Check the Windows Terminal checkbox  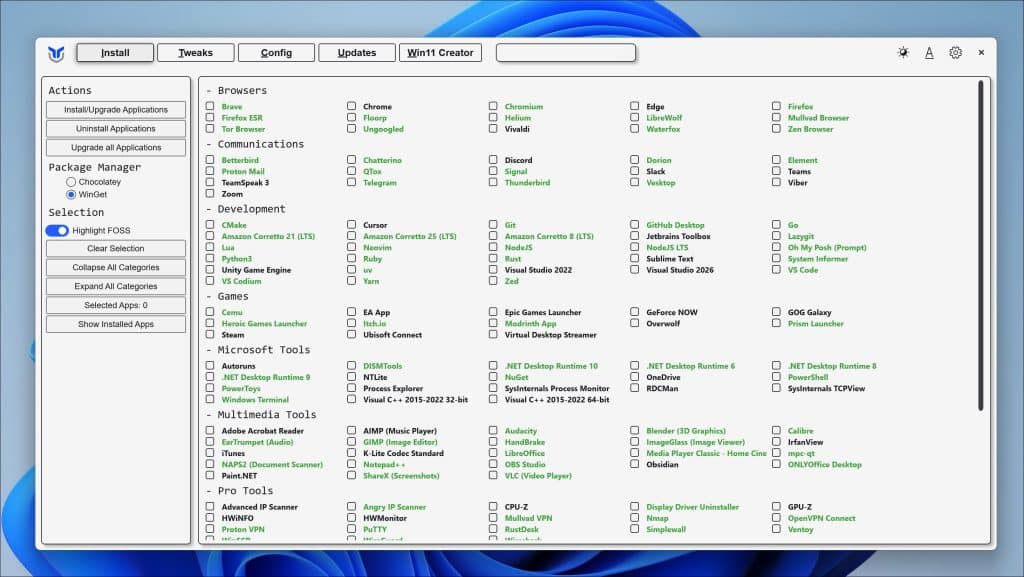(210, 399)
